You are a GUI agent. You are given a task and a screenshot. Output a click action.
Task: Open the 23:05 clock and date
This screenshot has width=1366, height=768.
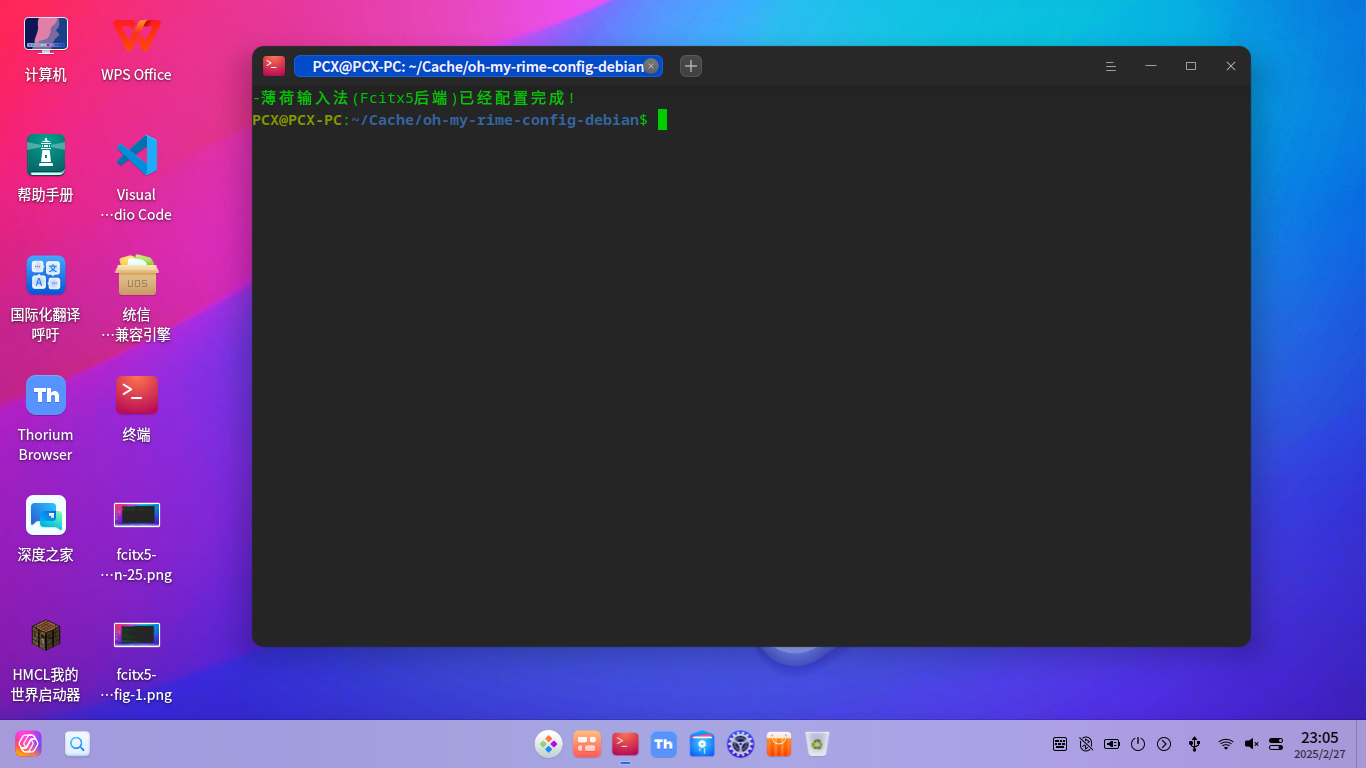1320,744
